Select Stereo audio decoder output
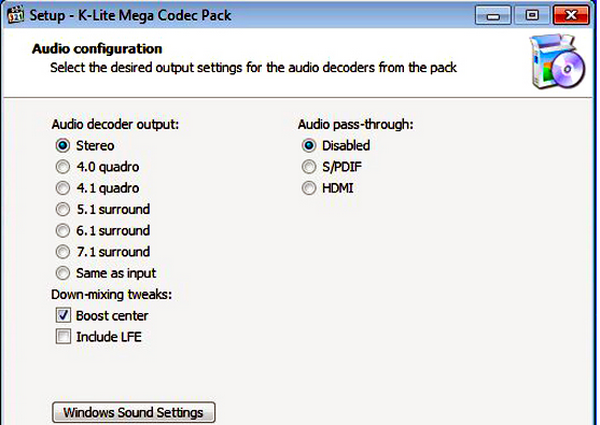The height and width of the screenshot is (425, 600). pos(63,146)
